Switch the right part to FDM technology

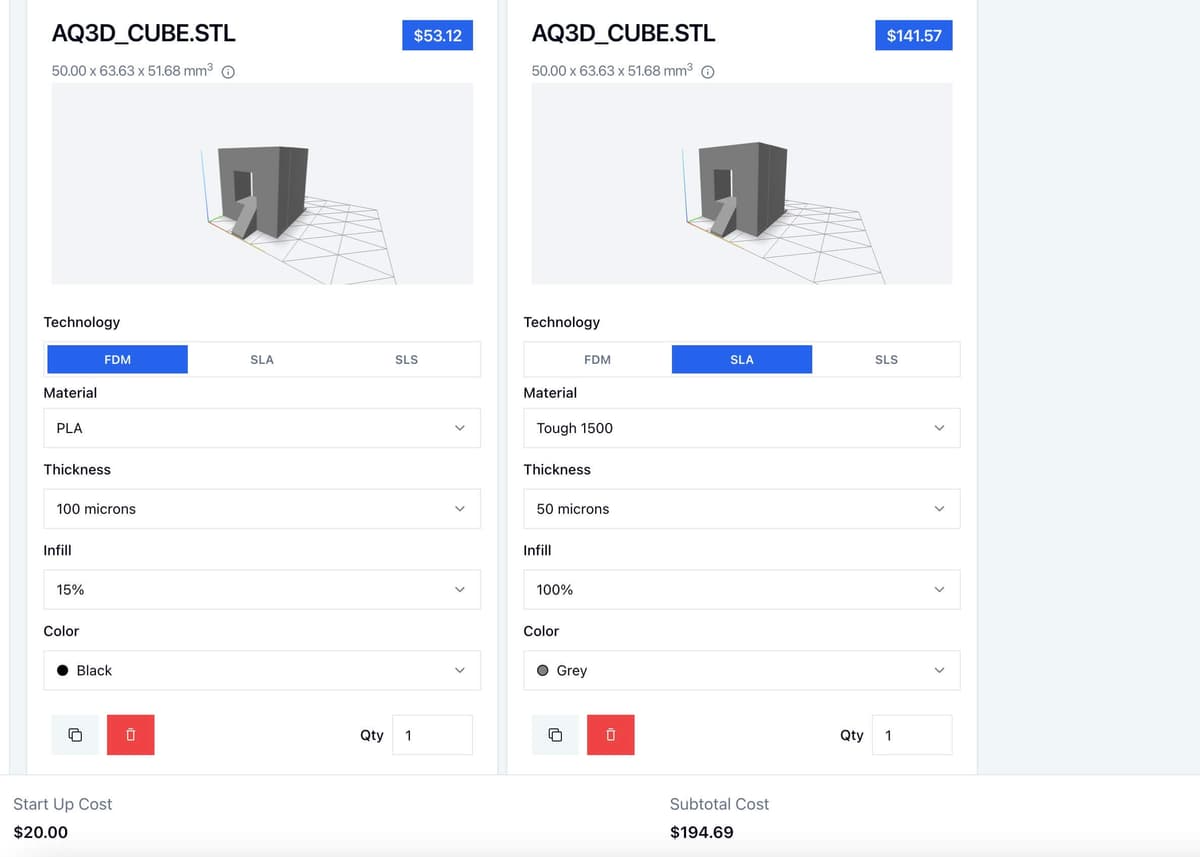tap(597, 359)
